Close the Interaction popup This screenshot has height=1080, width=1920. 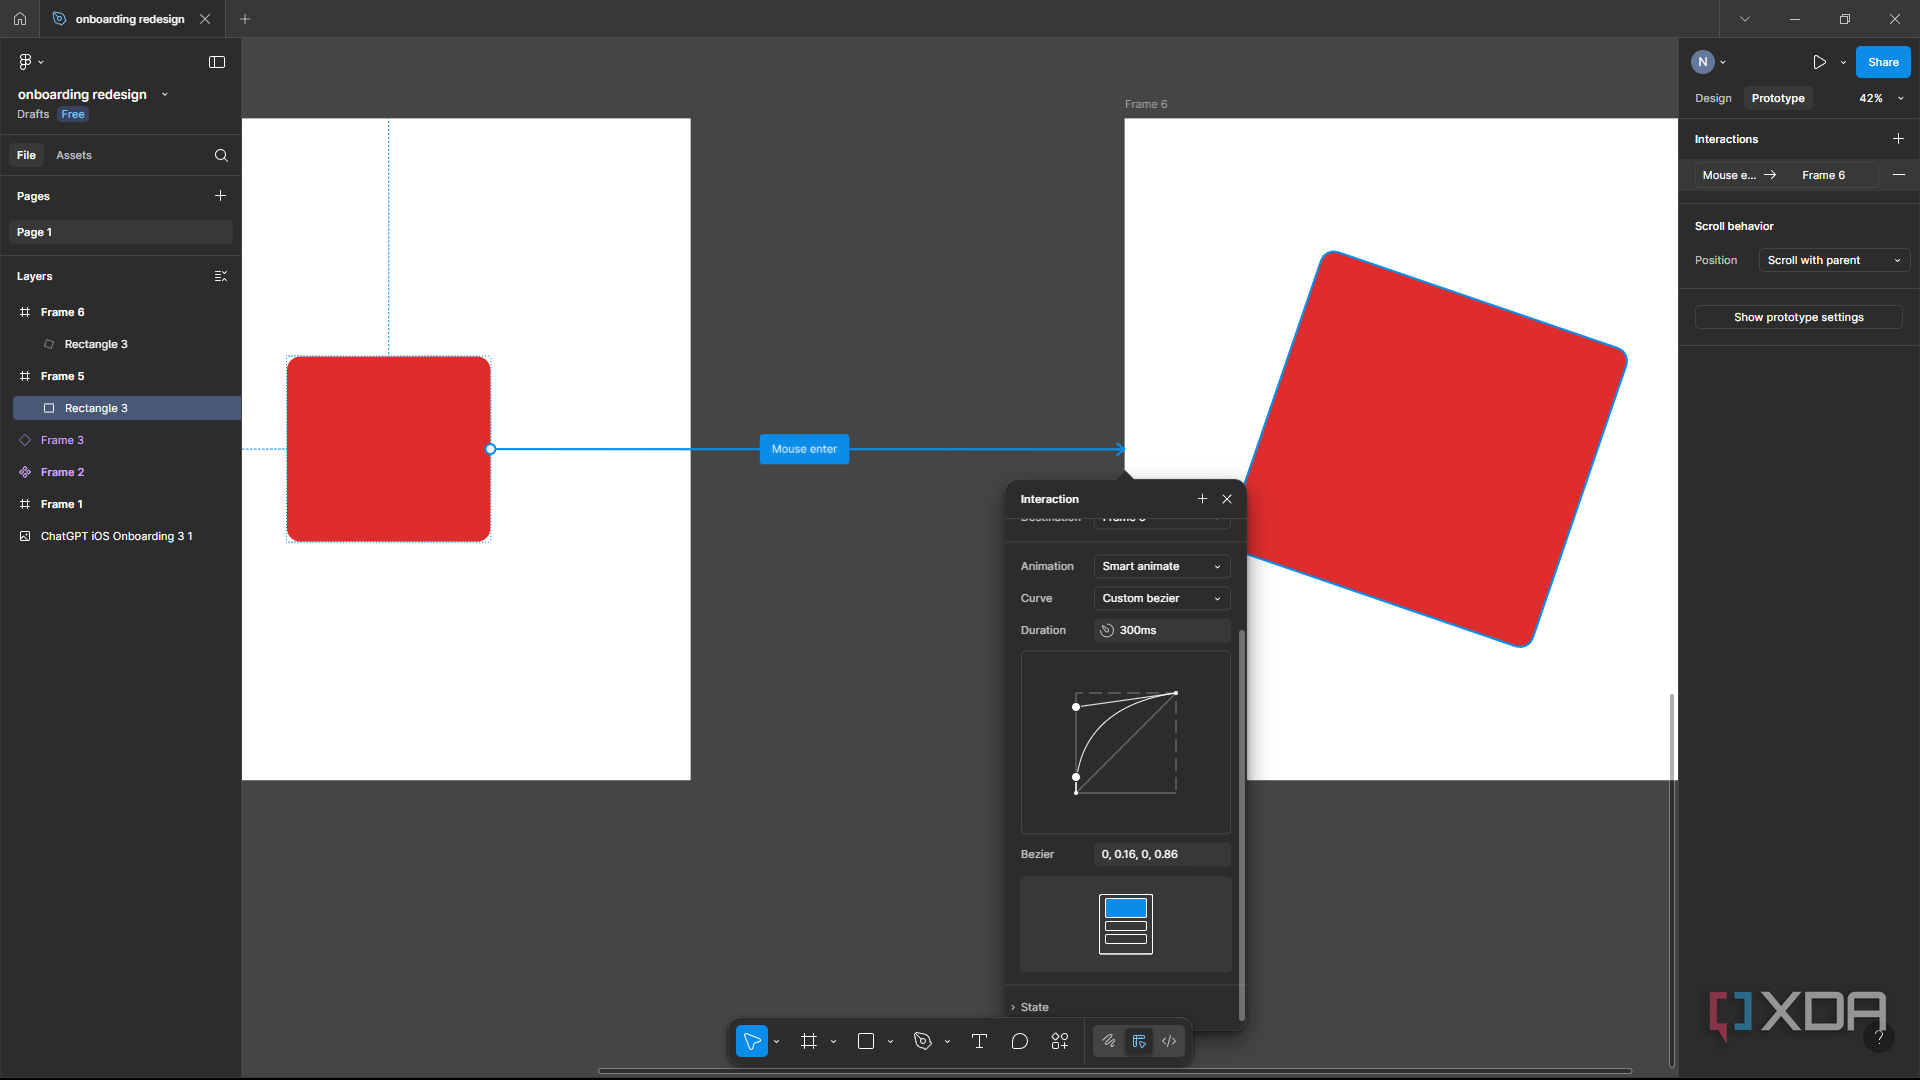click(x=1227, y=499)
